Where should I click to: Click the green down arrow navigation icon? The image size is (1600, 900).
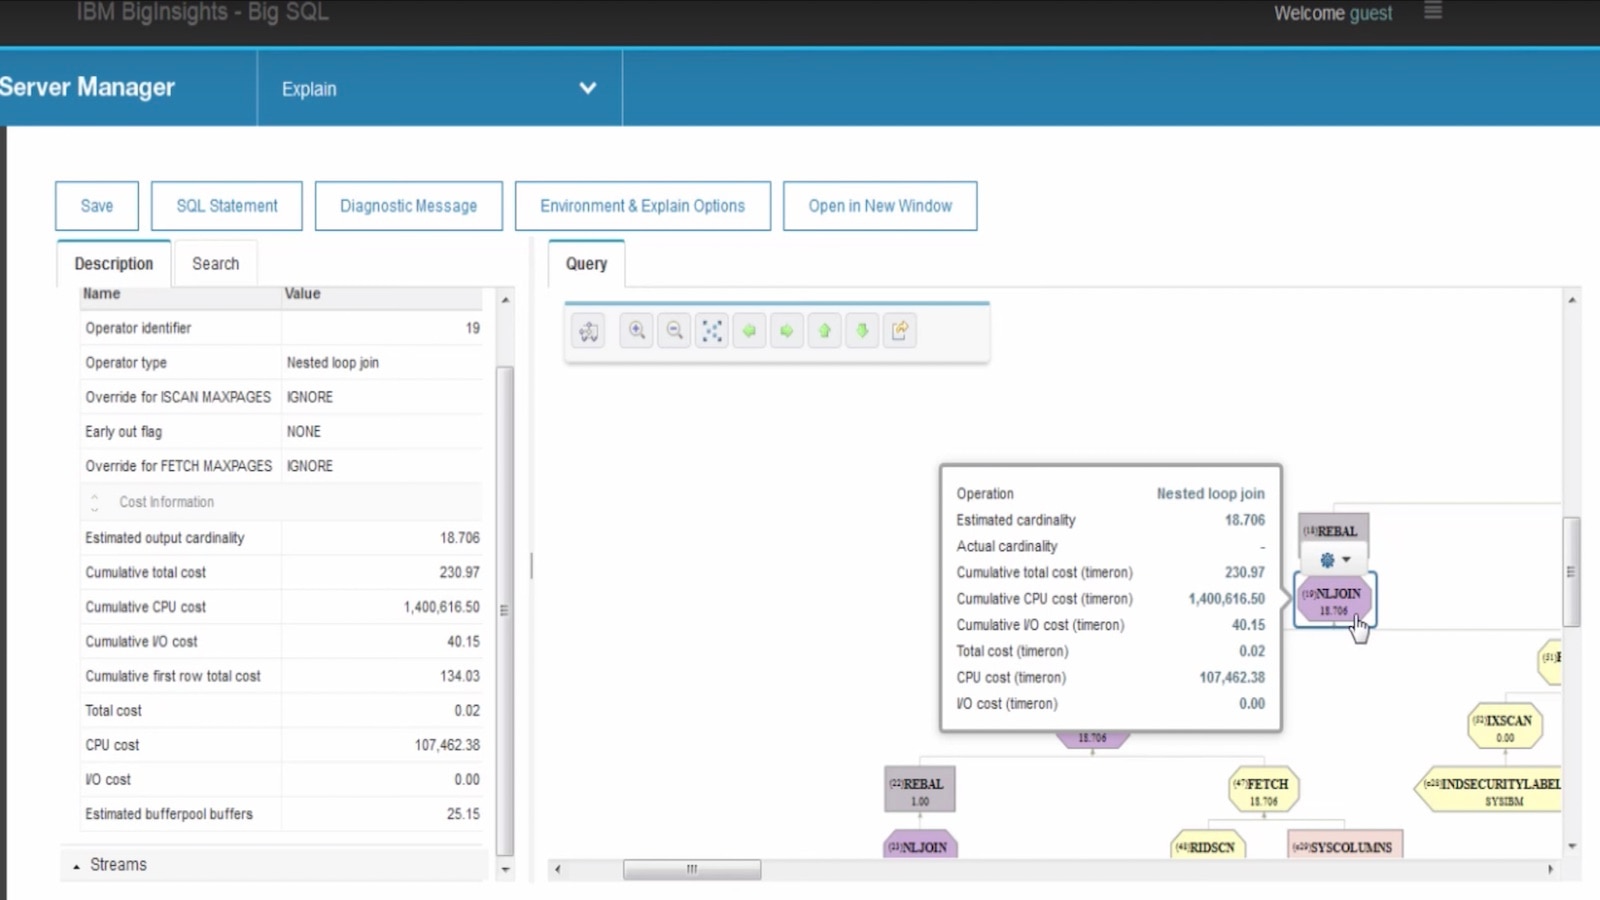pos(862,330)
